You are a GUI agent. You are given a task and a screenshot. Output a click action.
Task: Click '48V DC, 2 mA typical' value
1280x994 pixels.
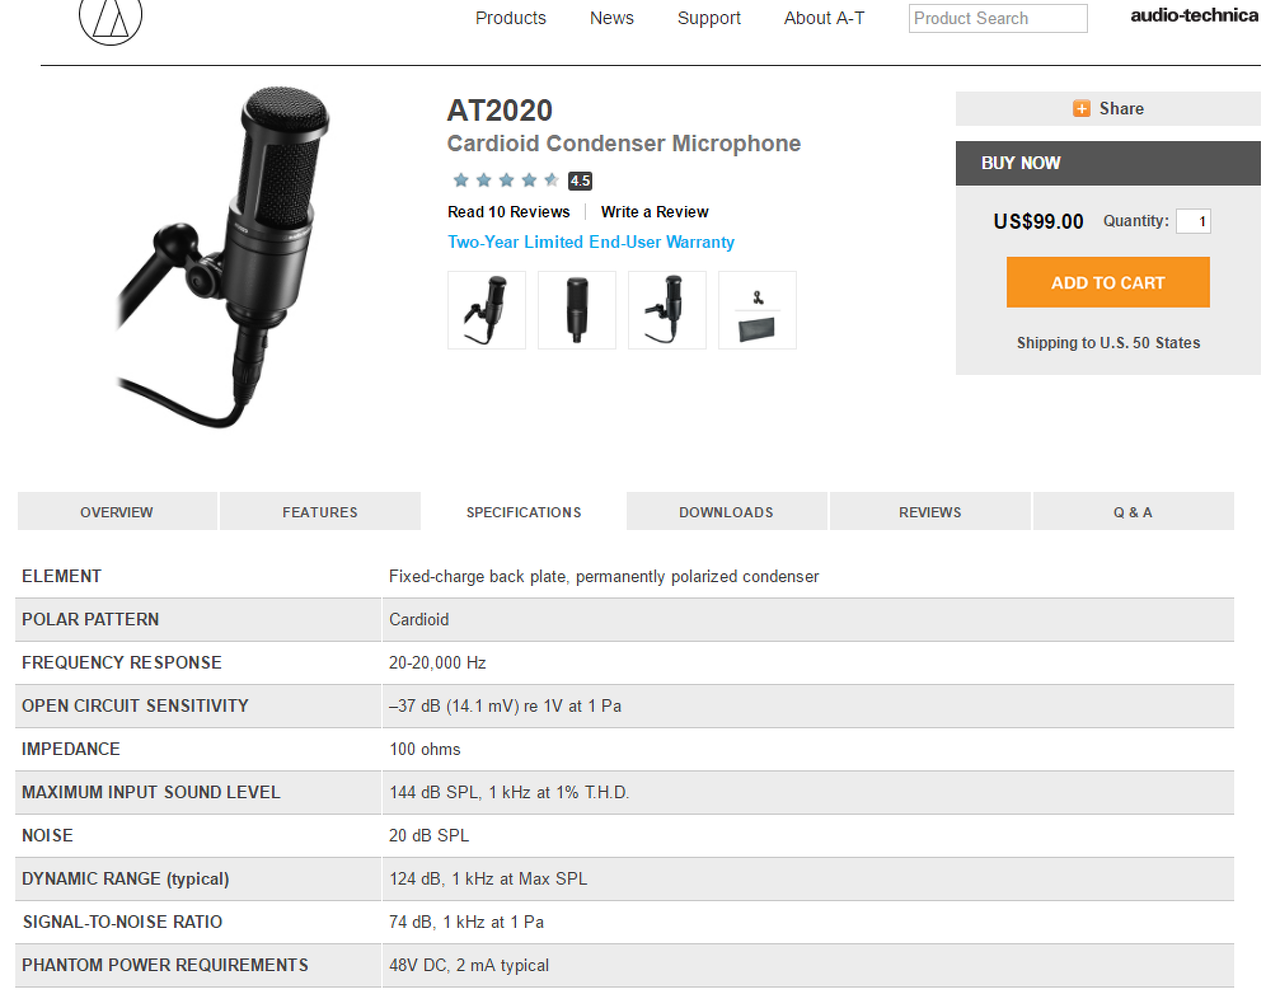pos(469,965)
